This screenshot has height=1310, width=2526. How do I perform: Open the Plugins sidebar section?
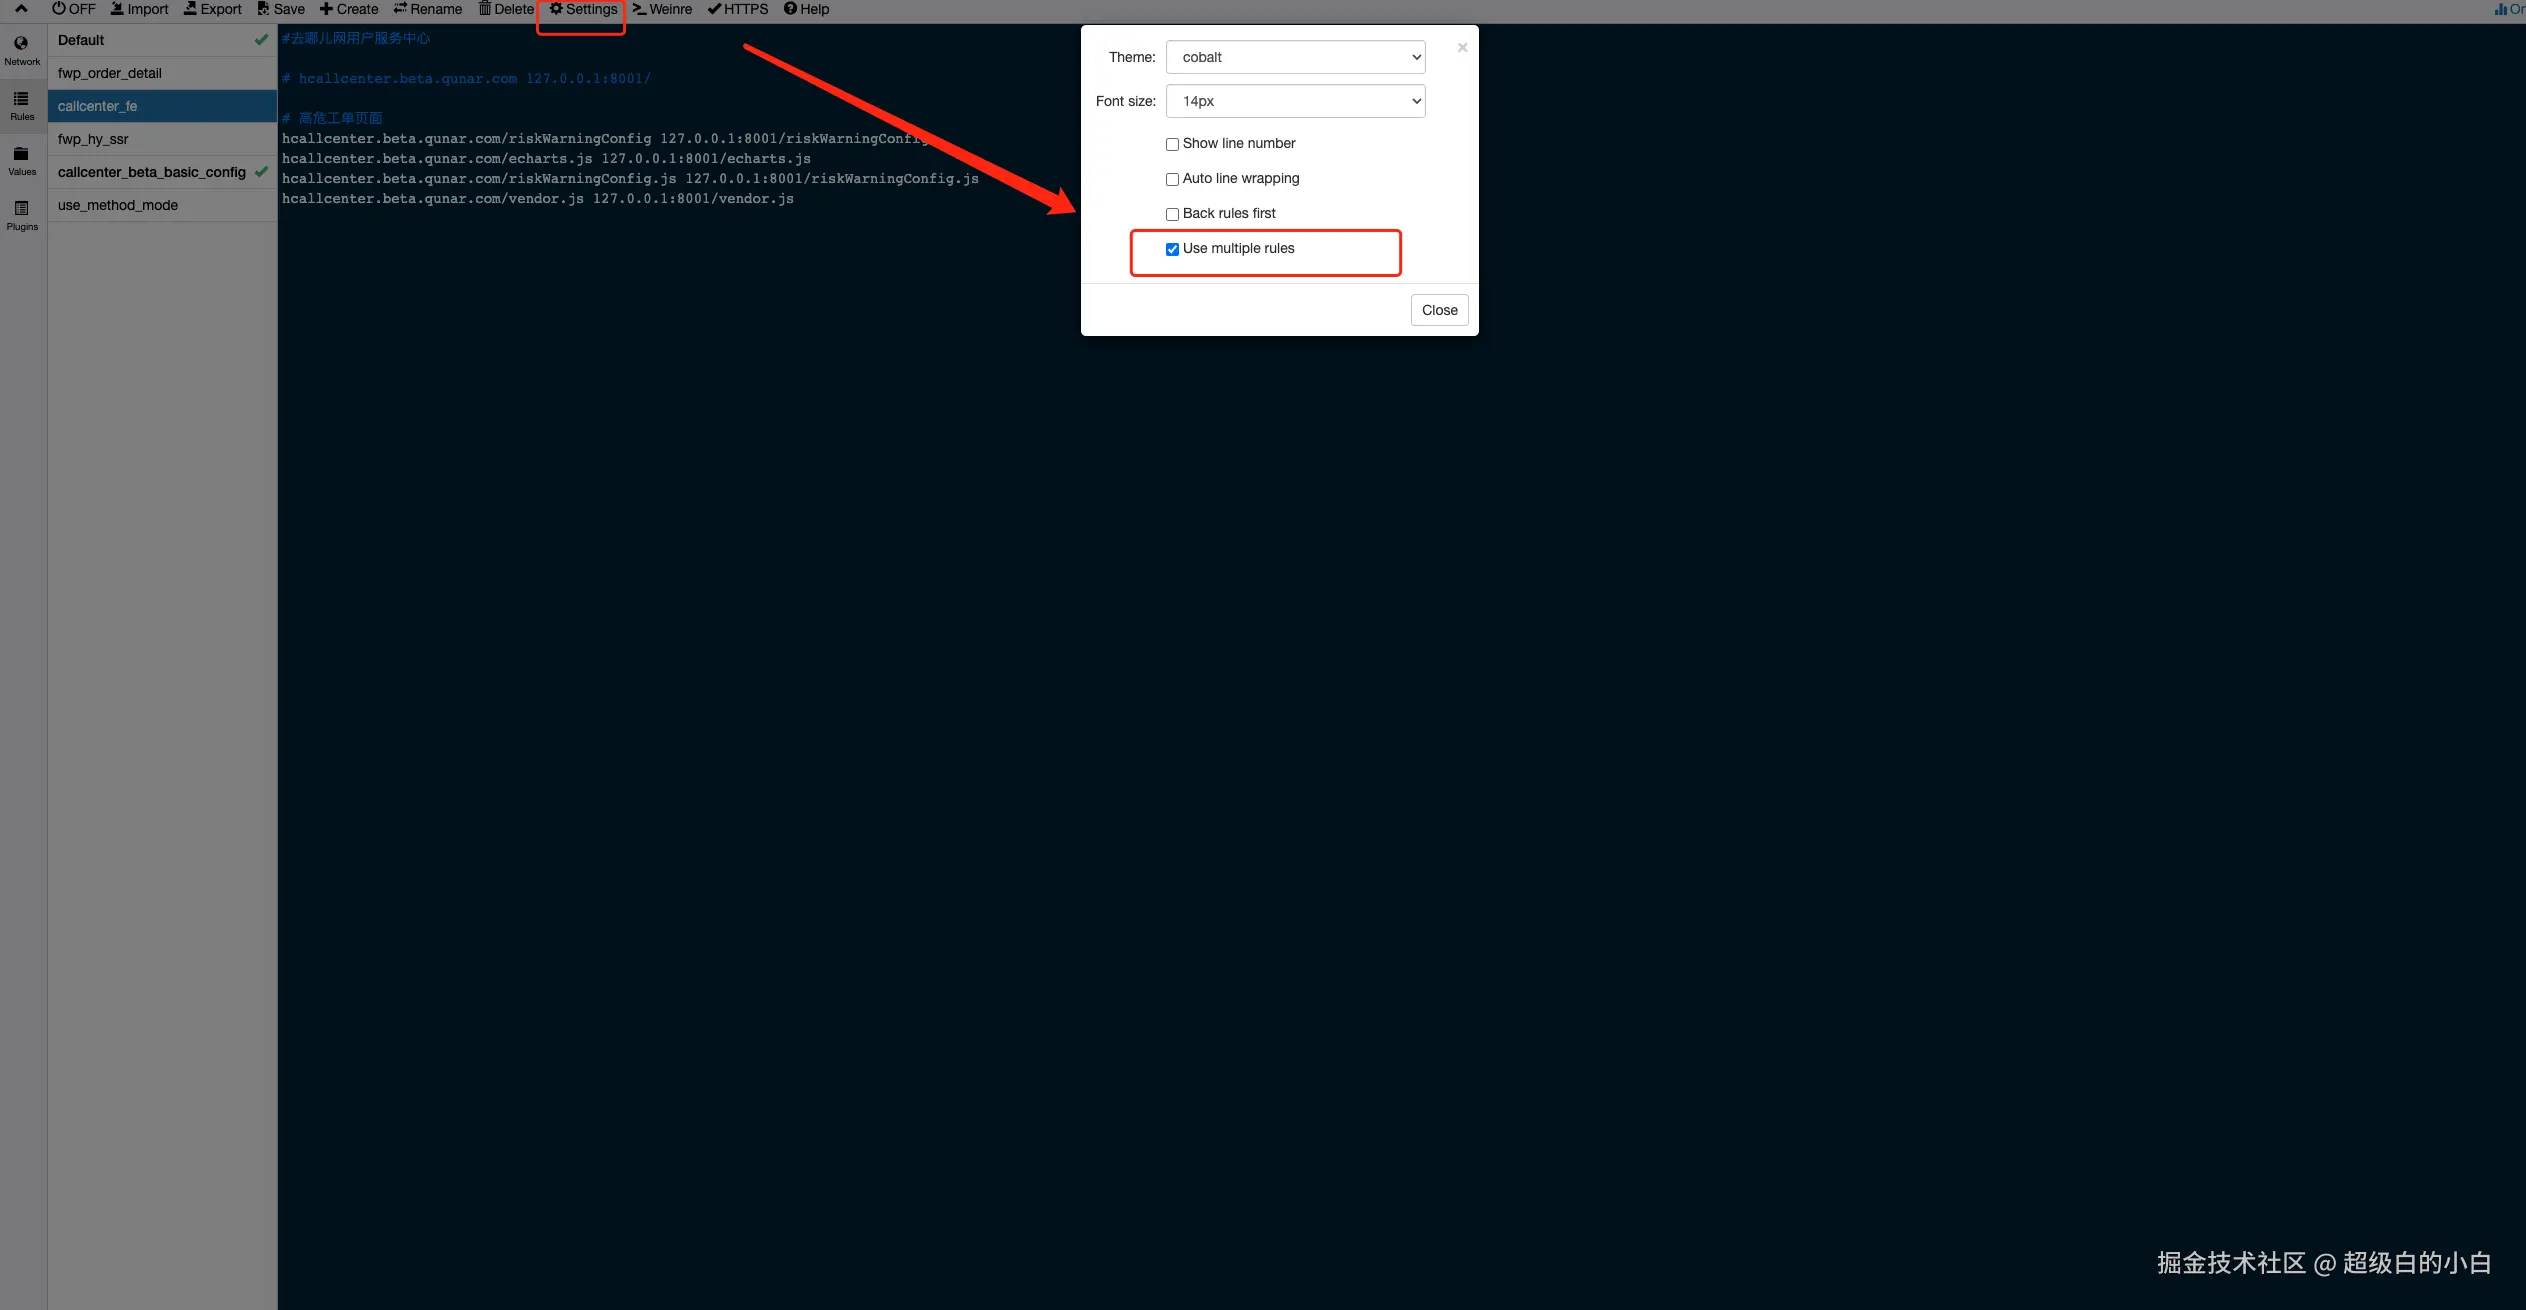pyautogui.click(x=22, y=215)
